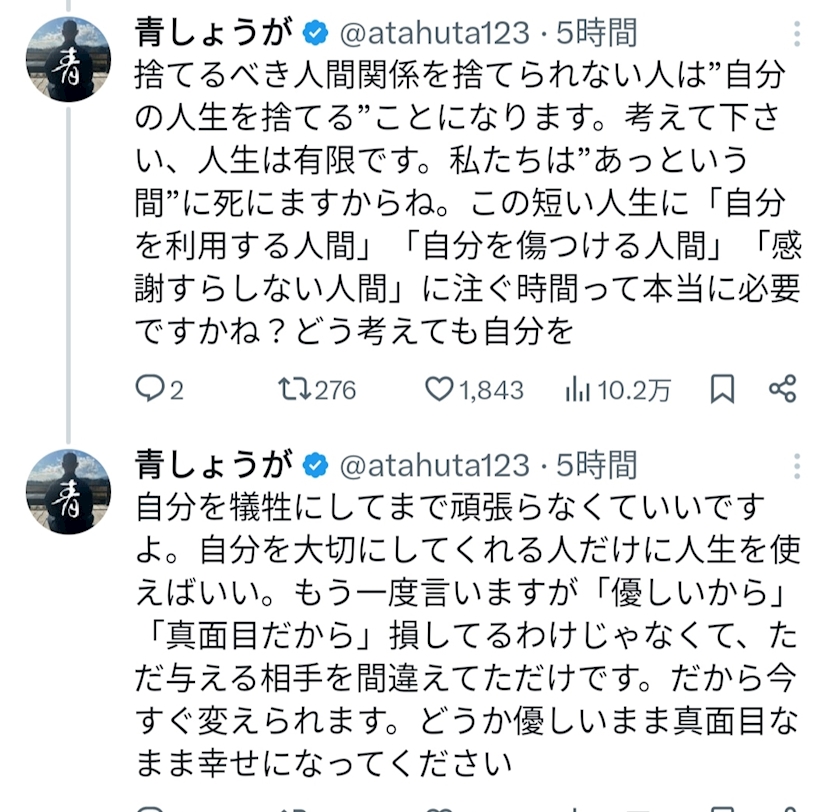Image resolution: width=840 pixels, height=812 pixels.
Task: Click @atahuta123 handle on the first post
Action: [x=435, y=33]
